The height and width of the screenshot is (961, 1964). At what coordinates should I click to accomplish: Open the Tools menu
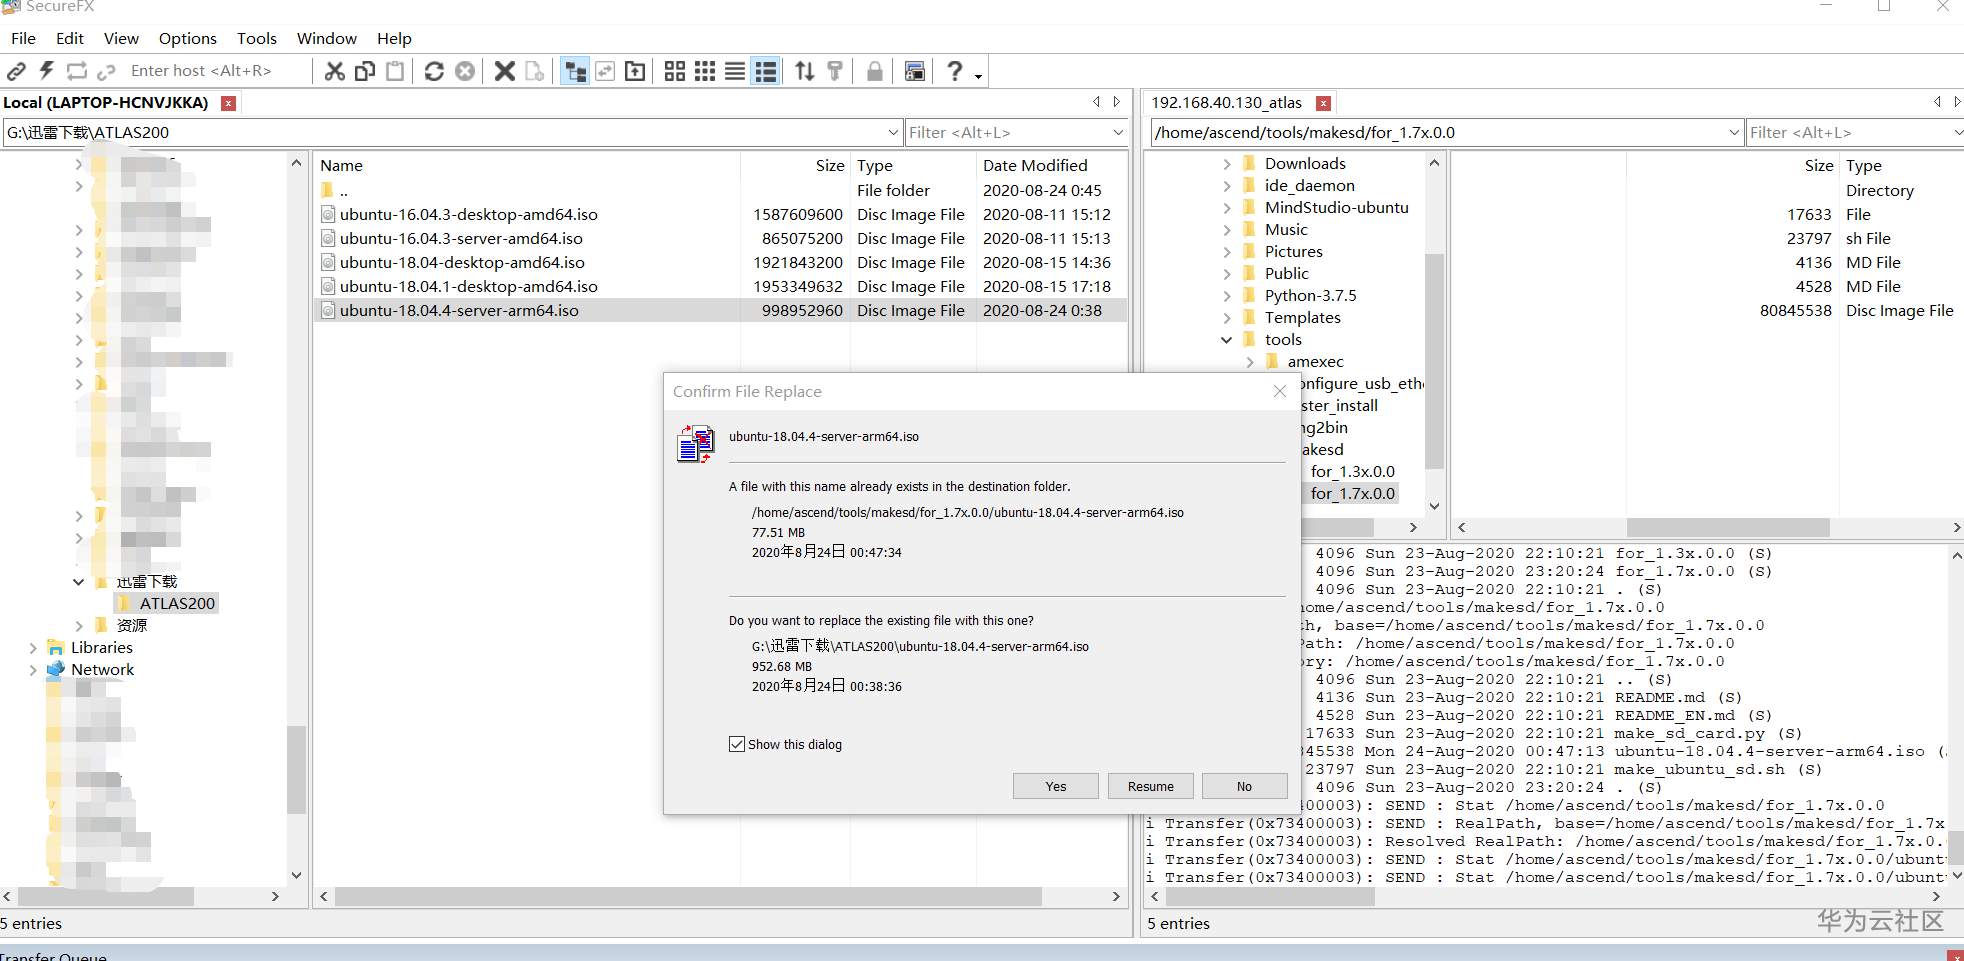[x=257, y=38]
